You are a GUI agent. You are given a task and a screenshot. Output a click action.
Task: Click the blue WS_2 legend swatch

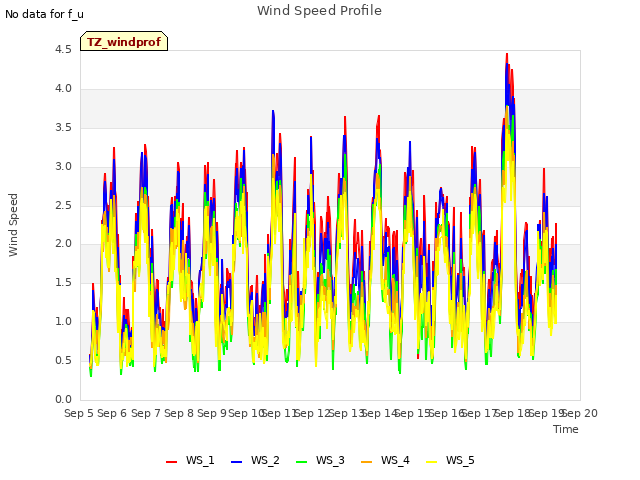pos(236,461)
